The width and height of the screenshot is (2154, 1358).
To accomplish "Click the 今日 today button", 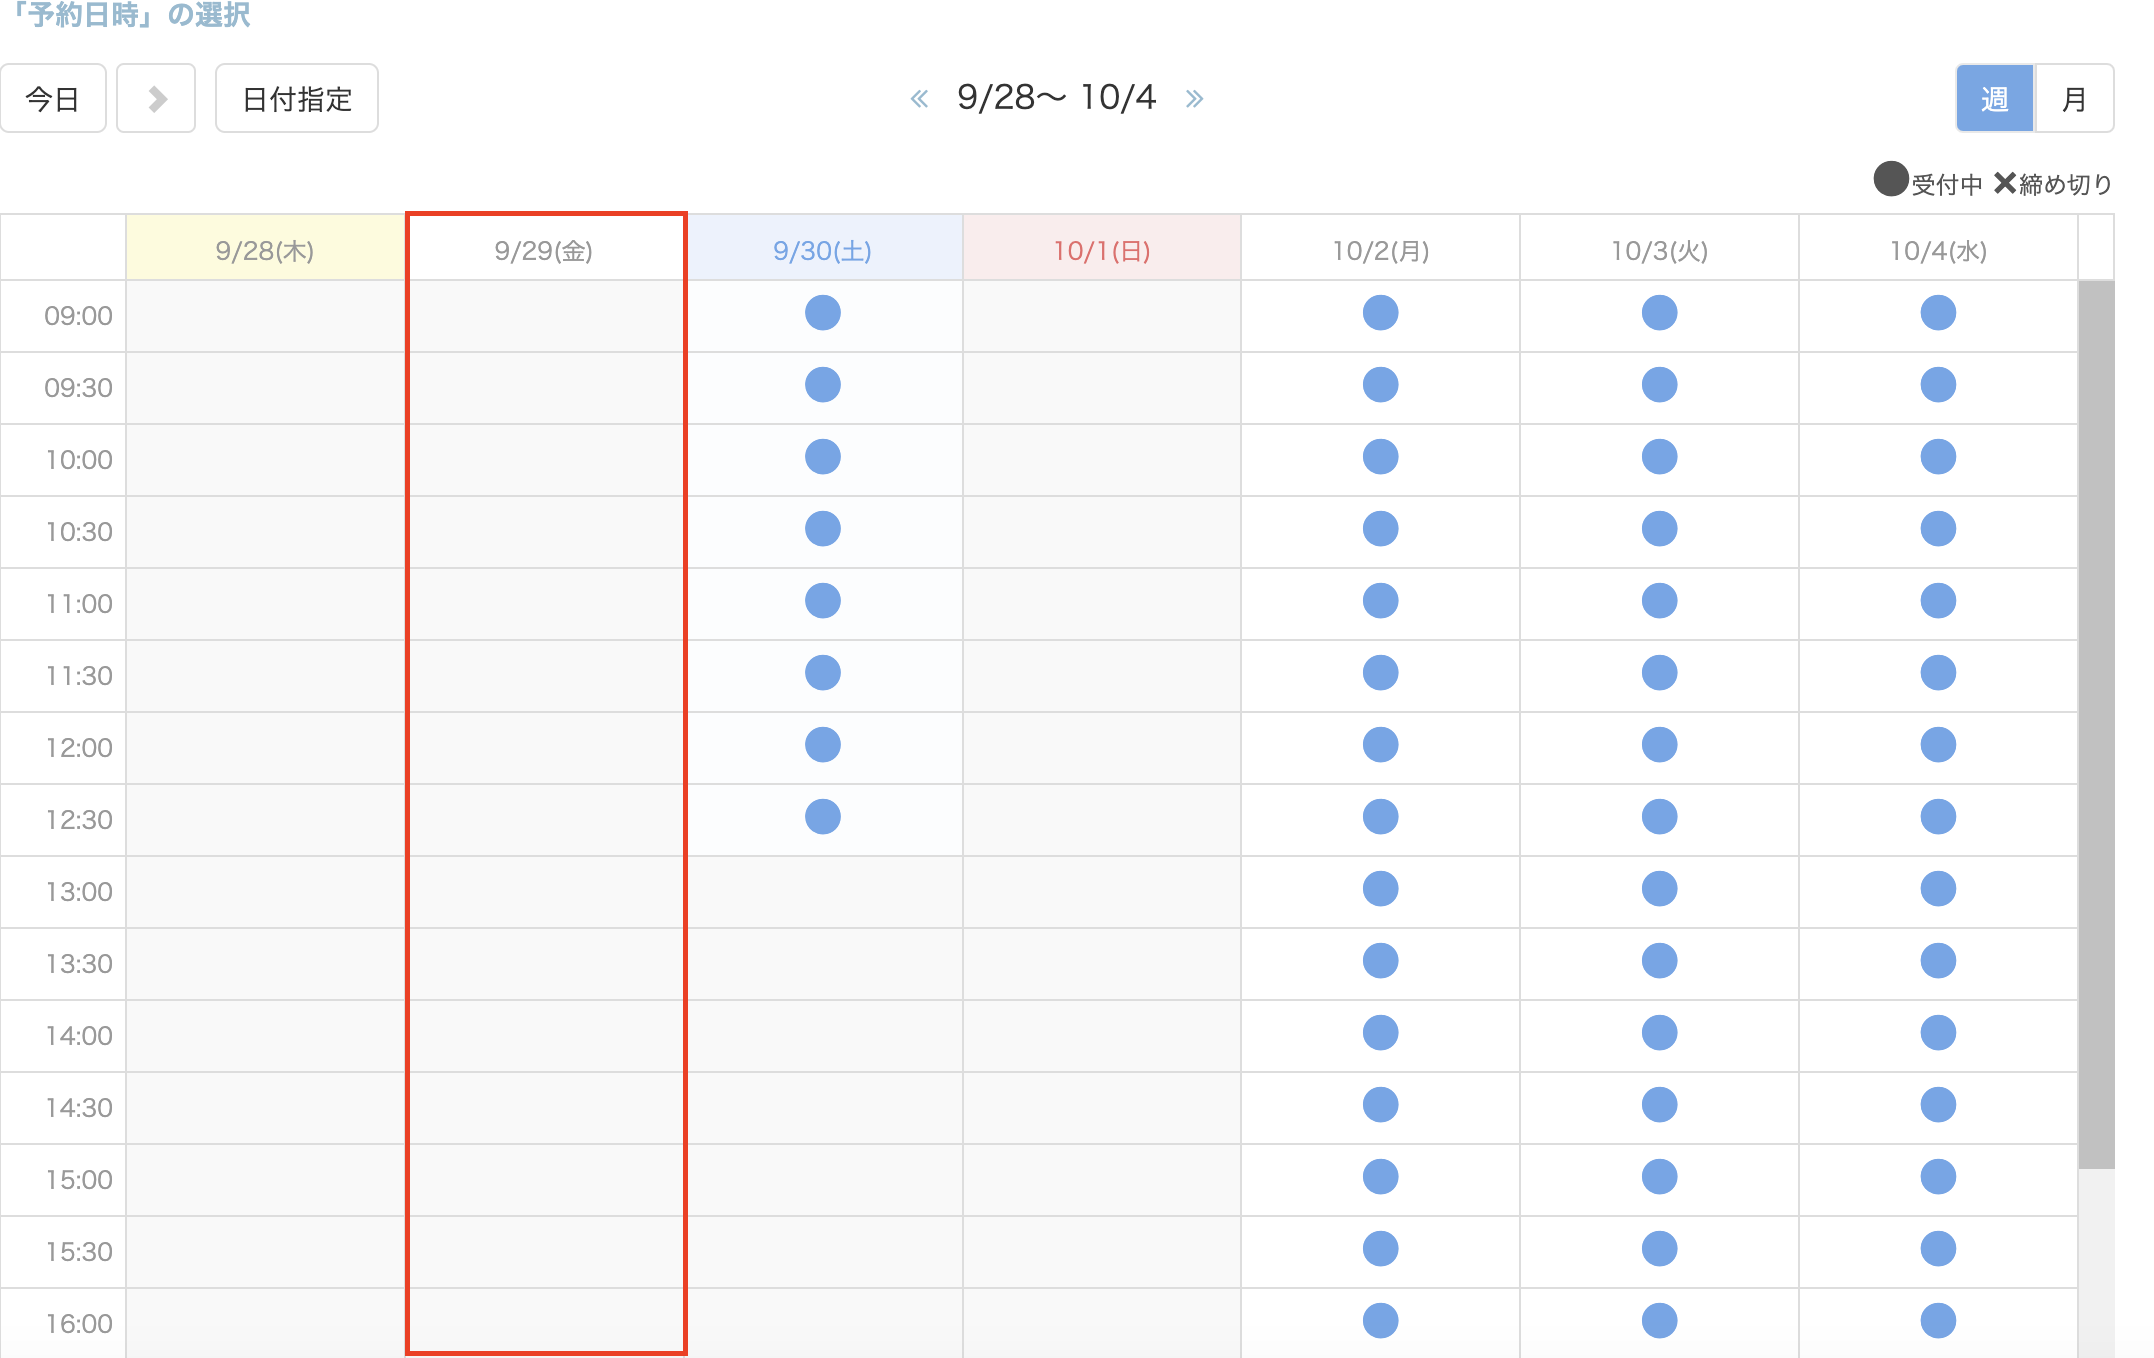I will click(x=53, y=99).
